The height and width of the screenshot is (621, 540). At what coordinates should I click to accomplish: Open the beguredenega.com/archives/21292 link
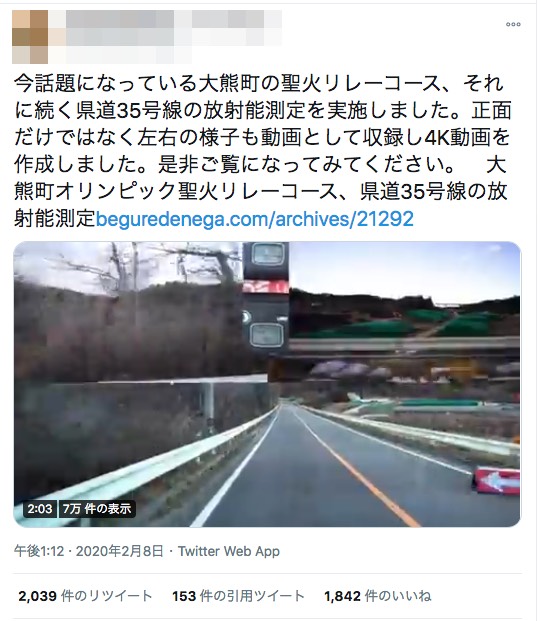(x=255, y=219)
